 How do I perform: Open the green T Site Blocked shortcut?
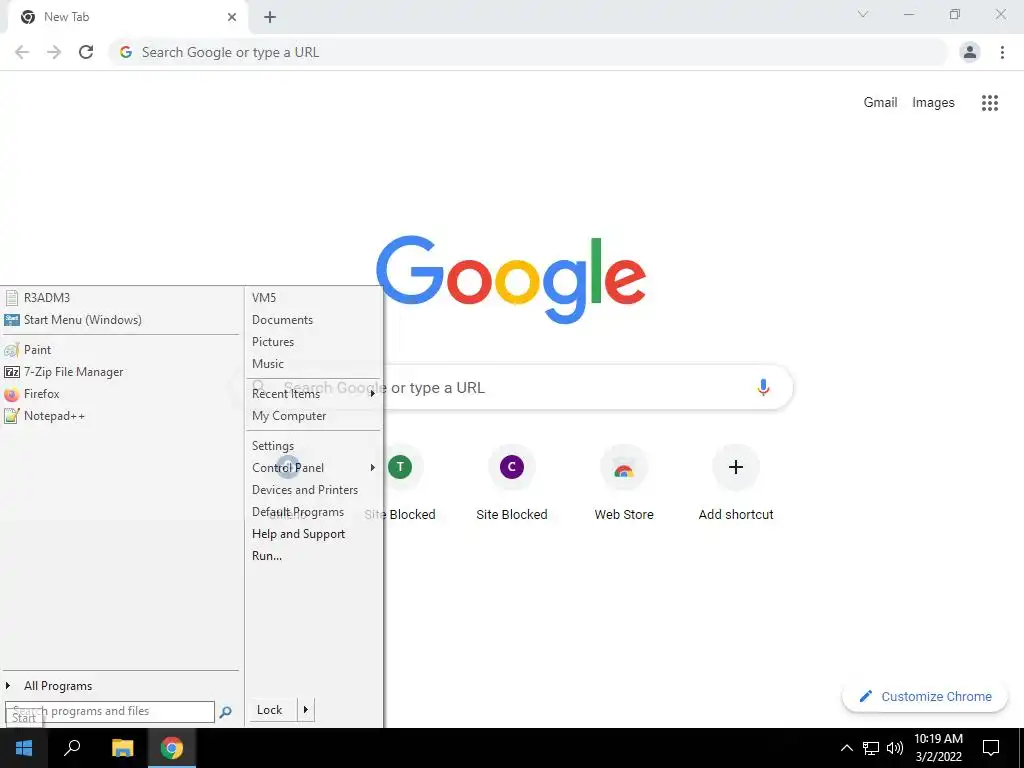pos(400,483)
